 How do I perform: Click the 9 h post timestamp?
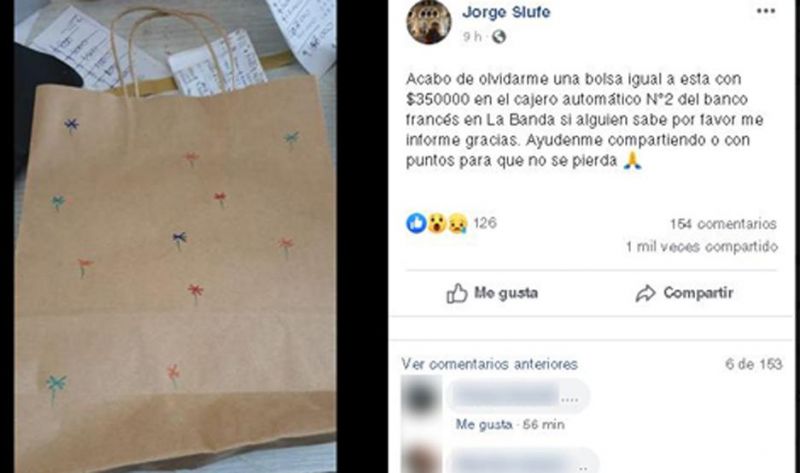point(472,37)
